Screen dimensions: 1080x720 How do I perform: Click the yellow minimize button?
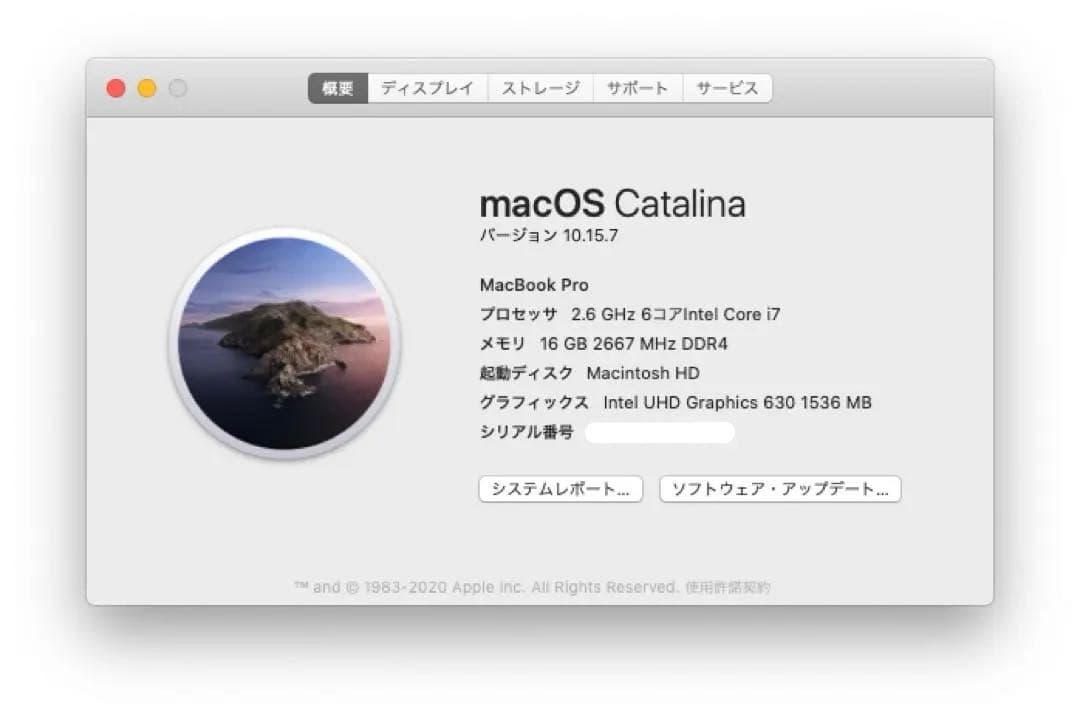click(146, 87)
